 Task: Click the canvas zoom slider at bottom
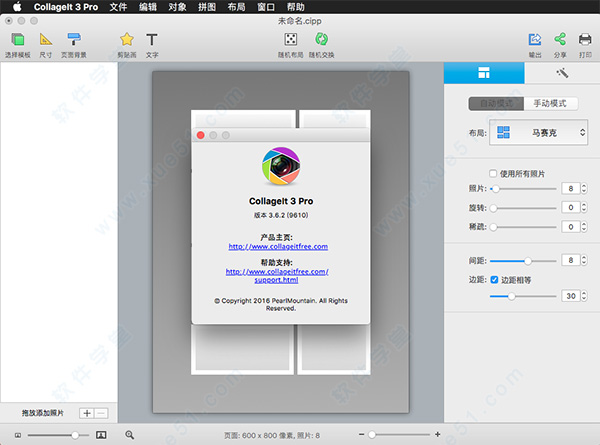point(399,435)
